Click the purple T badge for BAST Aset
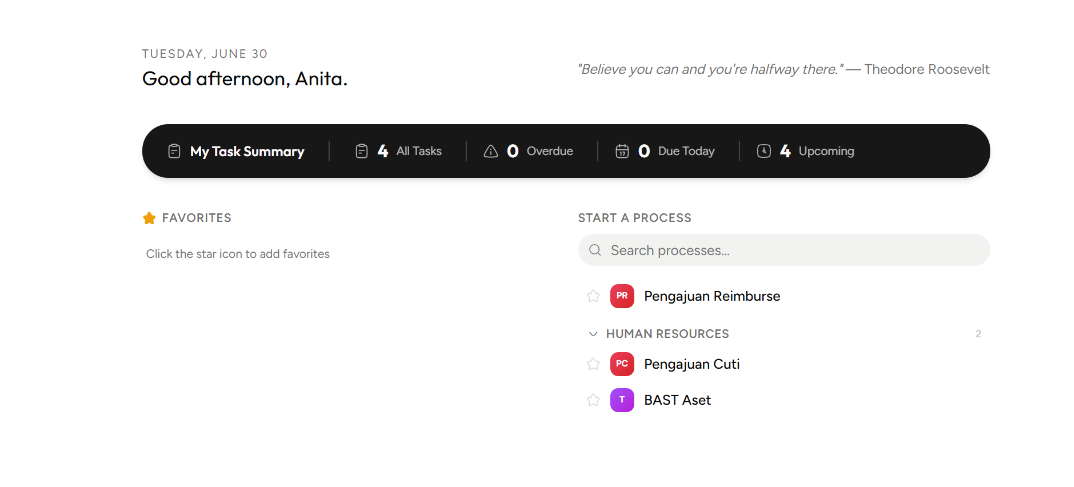Viewport: 1074px width, 487px height. click(x=622, y=400)
